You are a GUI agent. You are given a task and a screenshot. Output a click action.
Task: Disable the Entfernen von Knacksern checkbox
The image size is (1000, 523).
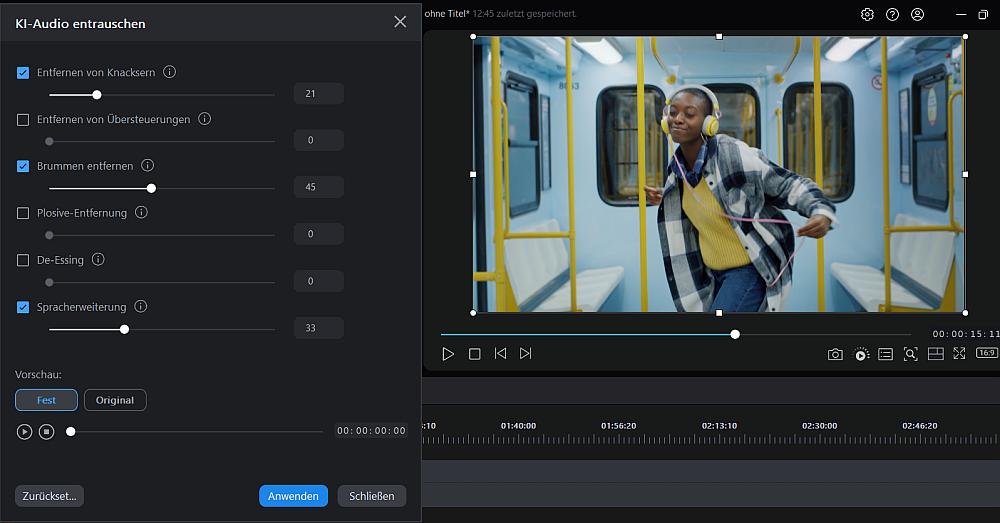click(23, 73)
